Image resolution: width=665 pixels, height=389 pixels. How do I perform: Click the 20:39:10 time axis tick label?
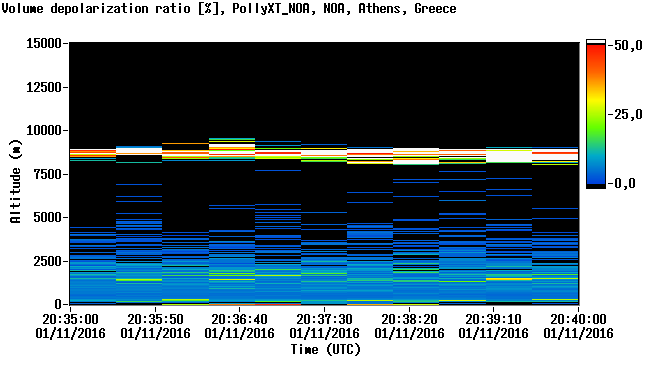pyautogui.click(x=494, y=319)
